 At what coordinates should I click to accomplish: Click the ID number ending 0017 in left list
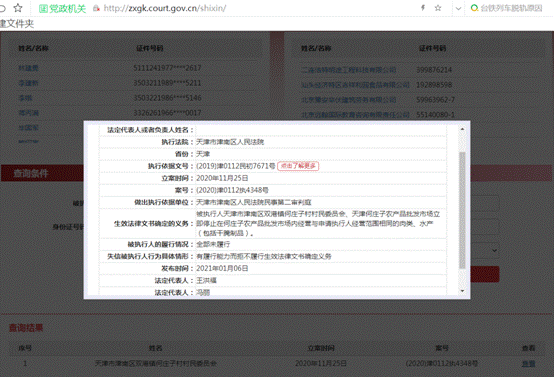pos(167,113)
